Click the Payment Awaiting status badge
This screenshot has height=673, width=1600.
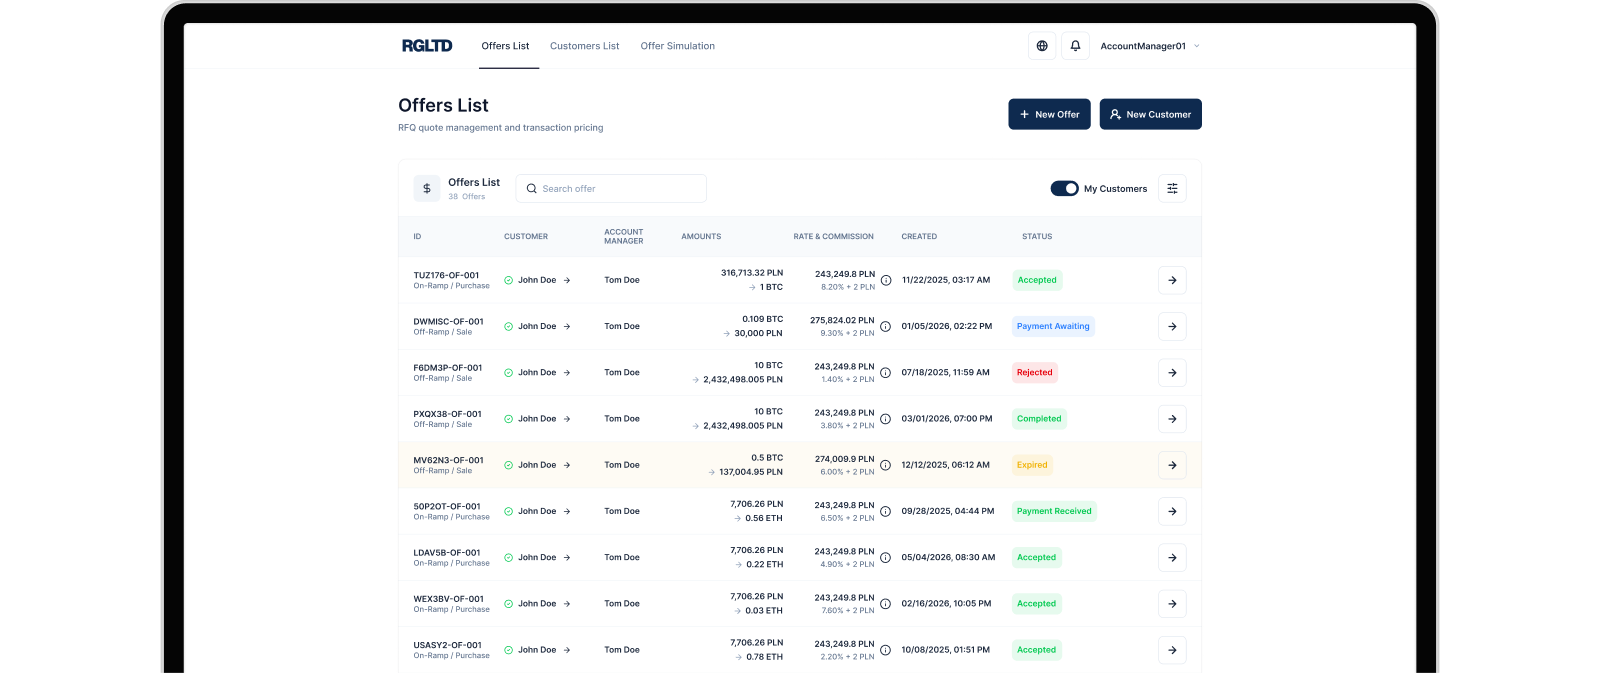click(x=1053, y=326)
